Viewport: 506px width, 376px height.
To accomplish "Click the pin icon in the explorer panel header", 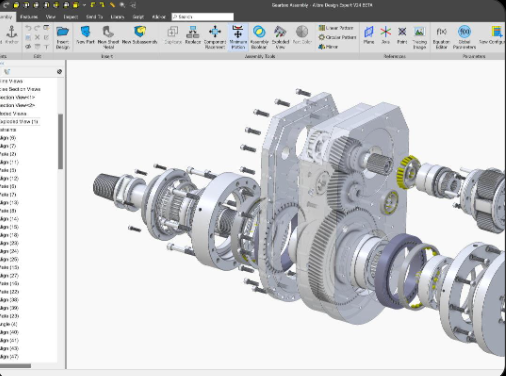I will pyautogui.click(x=59, y=71).
